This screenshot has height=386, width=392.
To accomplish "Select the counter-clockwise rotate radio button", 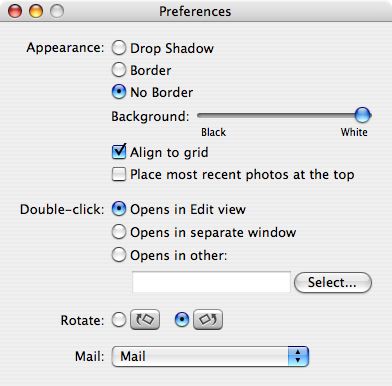I will pyautogui.click(x=119, y=320).
